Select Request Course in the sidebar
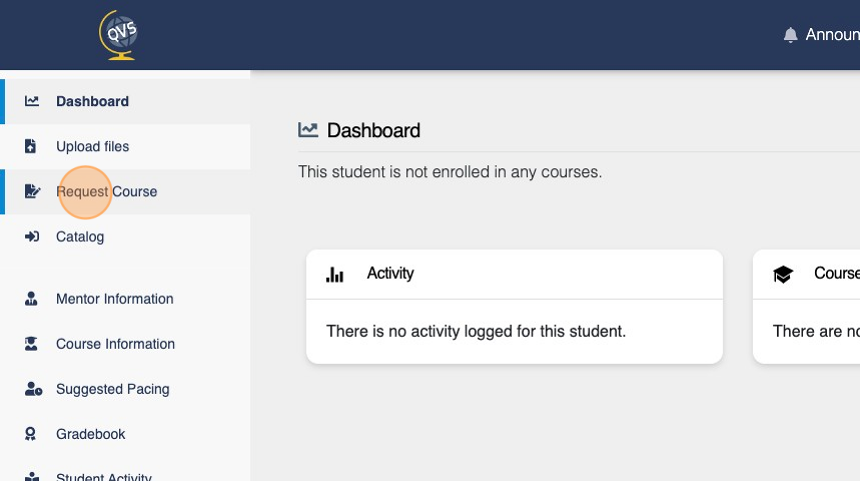Image resolution: width=860 pixels, height=481 pixels. point(107,192)
